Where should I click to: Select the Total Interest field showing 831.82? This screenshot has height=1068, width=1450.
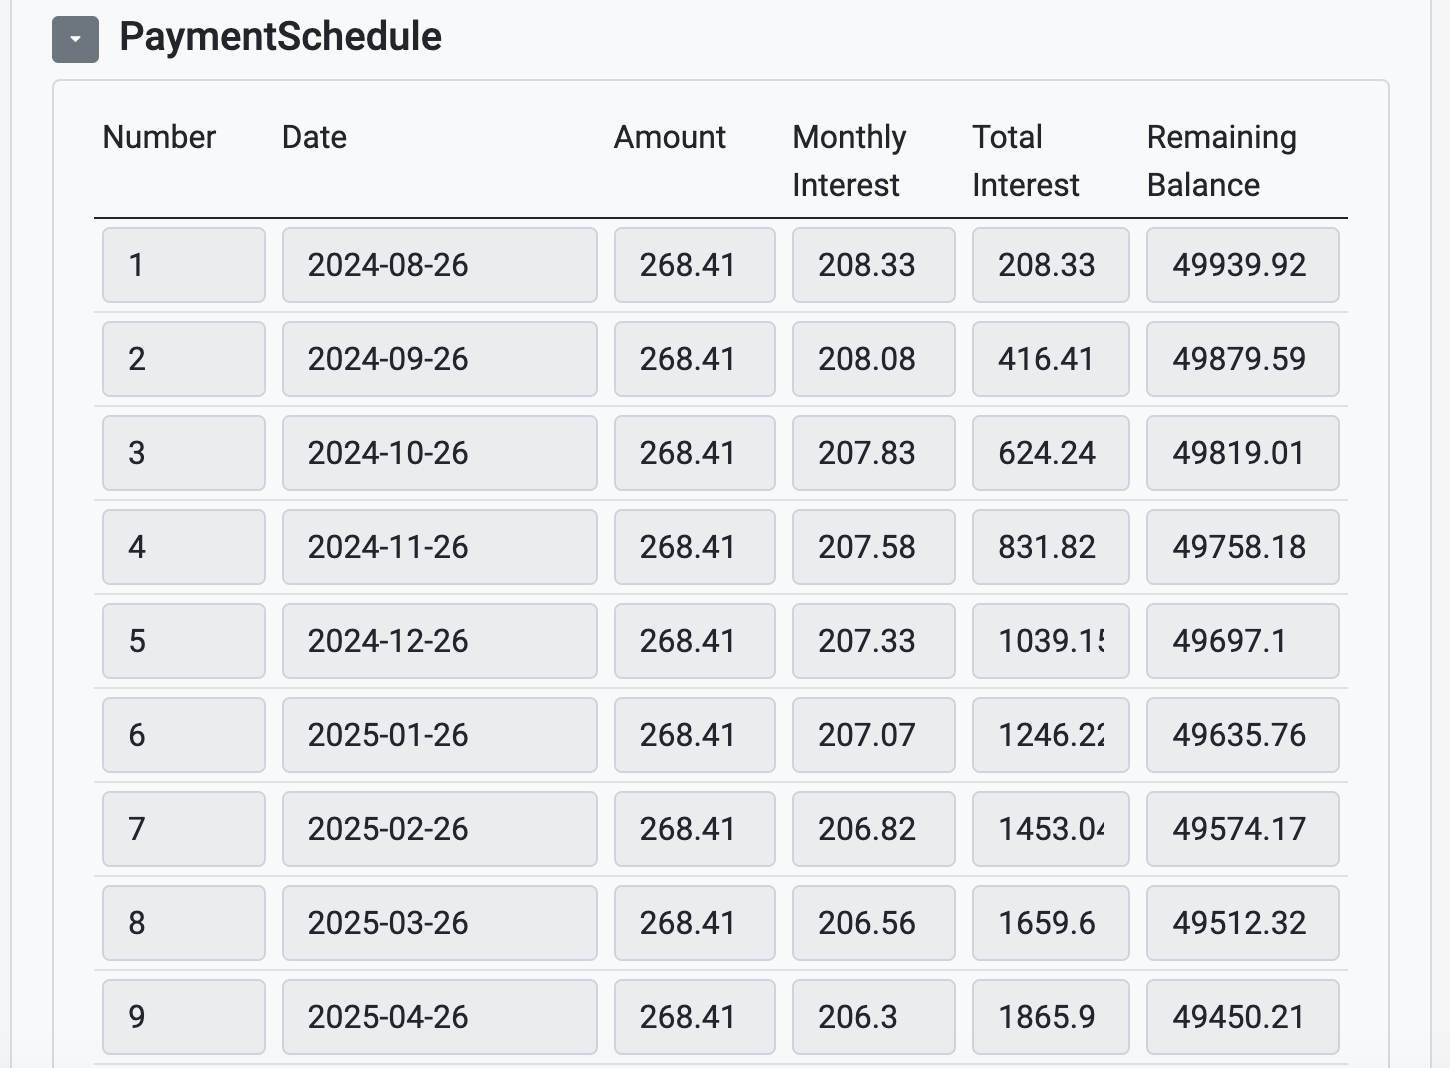(x=1049, y=546)
